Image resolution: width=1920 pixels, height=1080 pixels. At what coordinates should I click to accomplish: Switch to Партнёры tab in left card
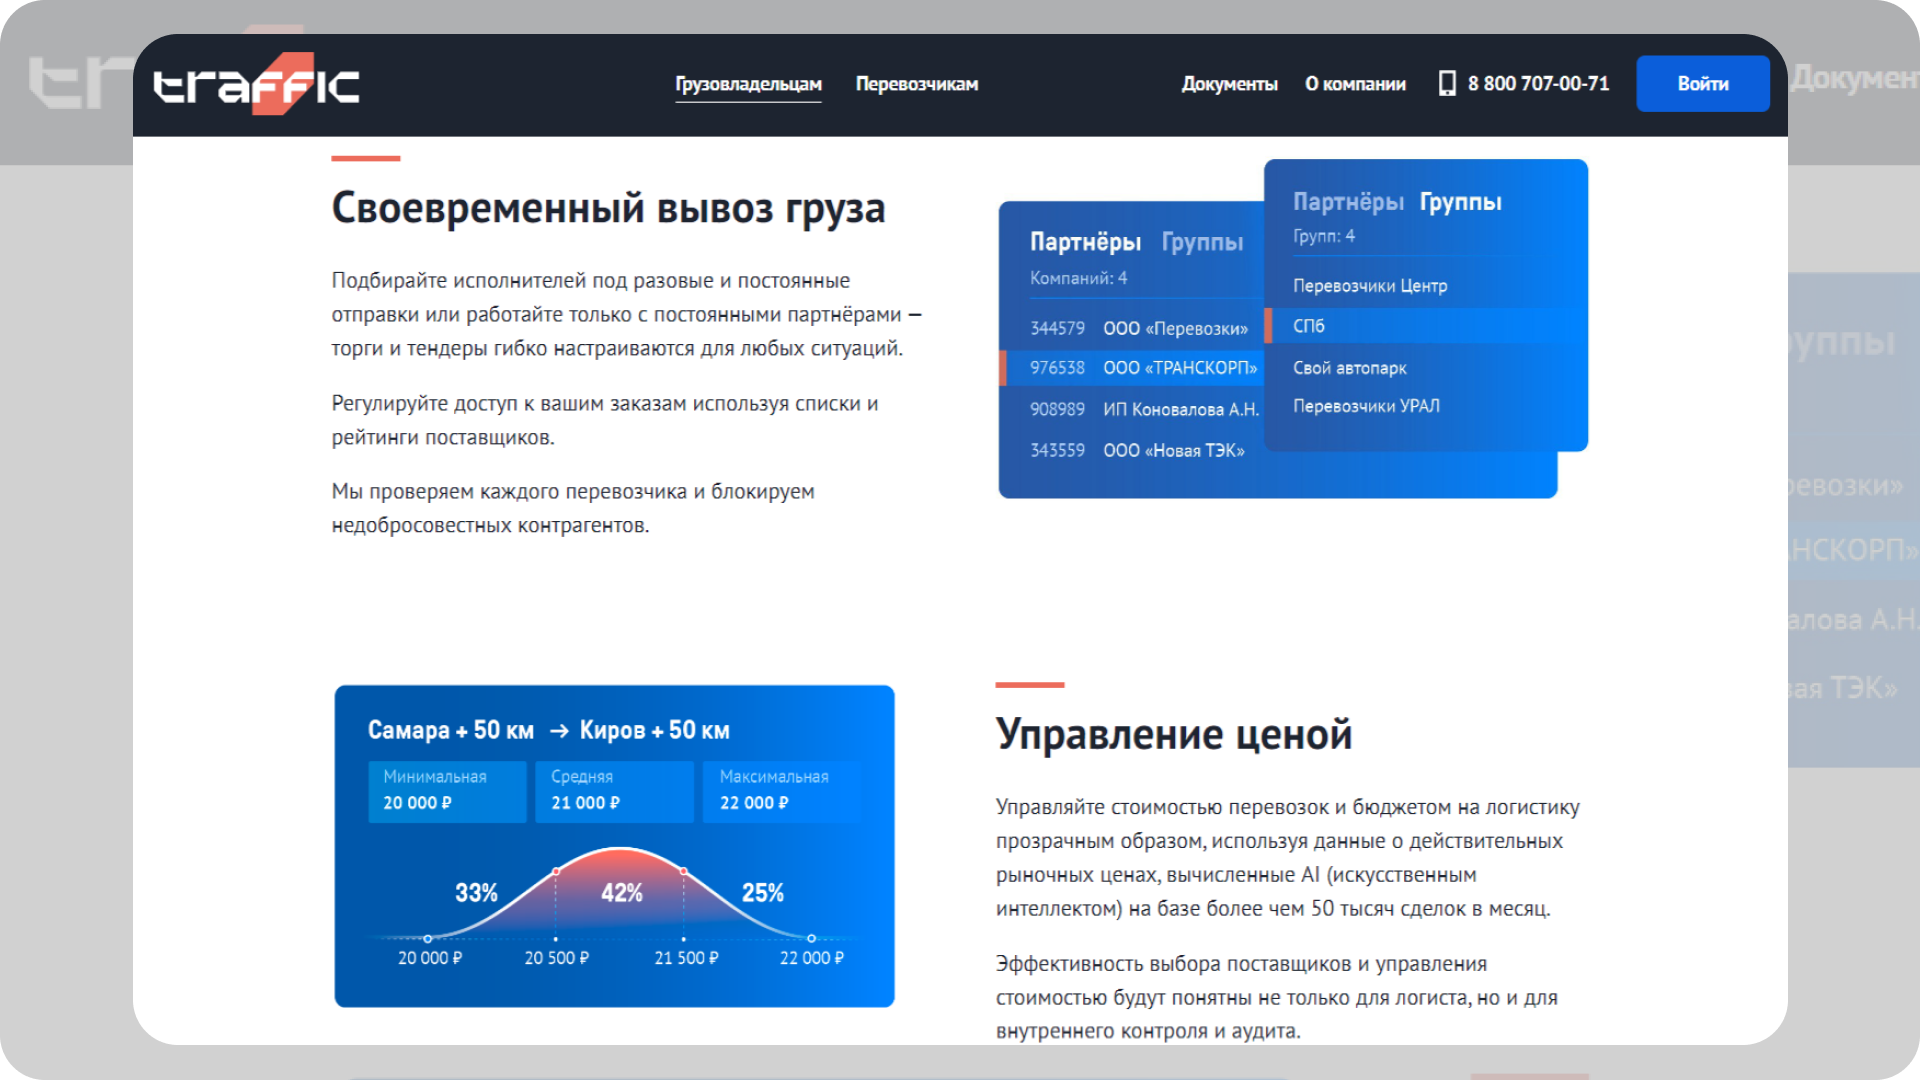point(1085,242)
